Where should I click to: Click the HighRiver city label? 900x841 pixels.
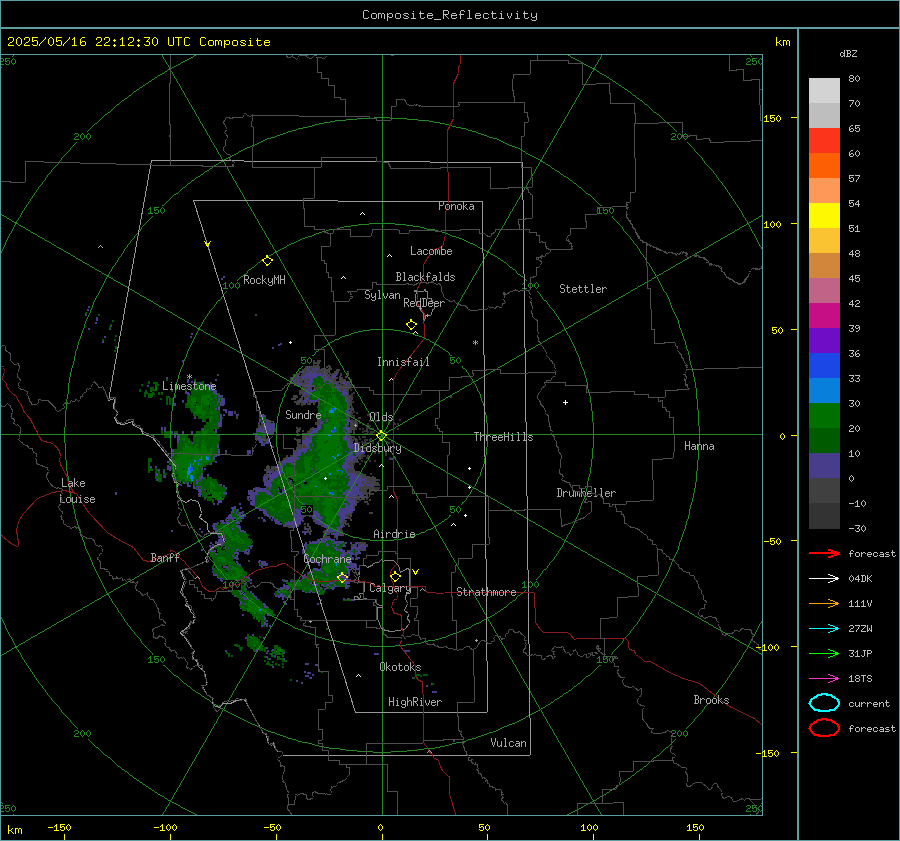pyautogui.click(x=415, y=702)
